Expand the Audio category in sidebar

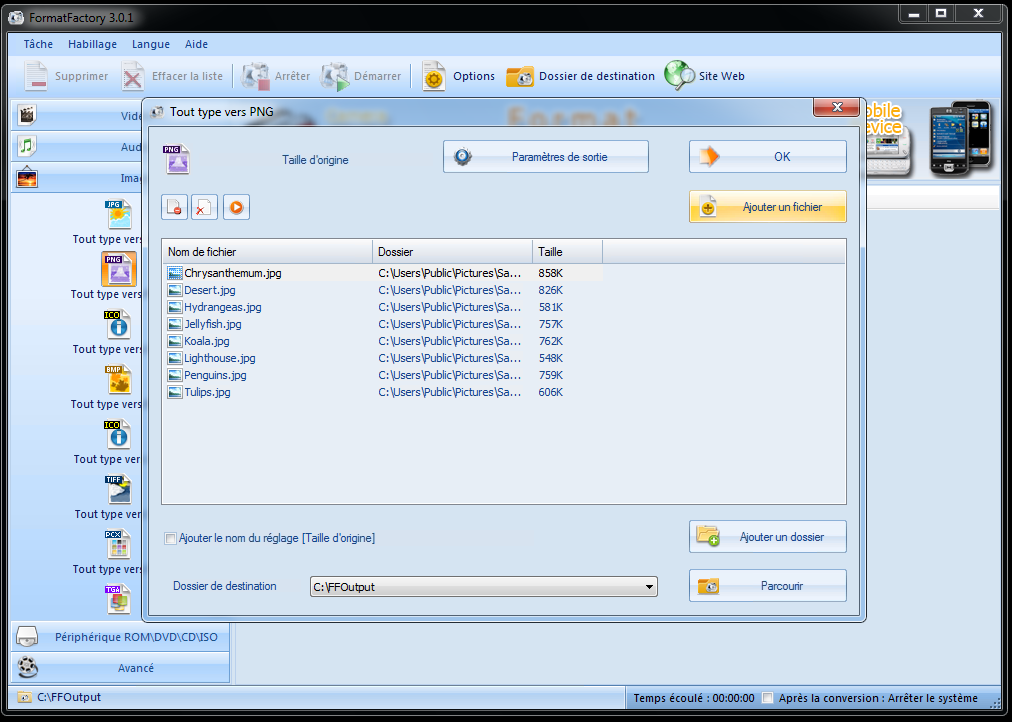tap(76, 146)
